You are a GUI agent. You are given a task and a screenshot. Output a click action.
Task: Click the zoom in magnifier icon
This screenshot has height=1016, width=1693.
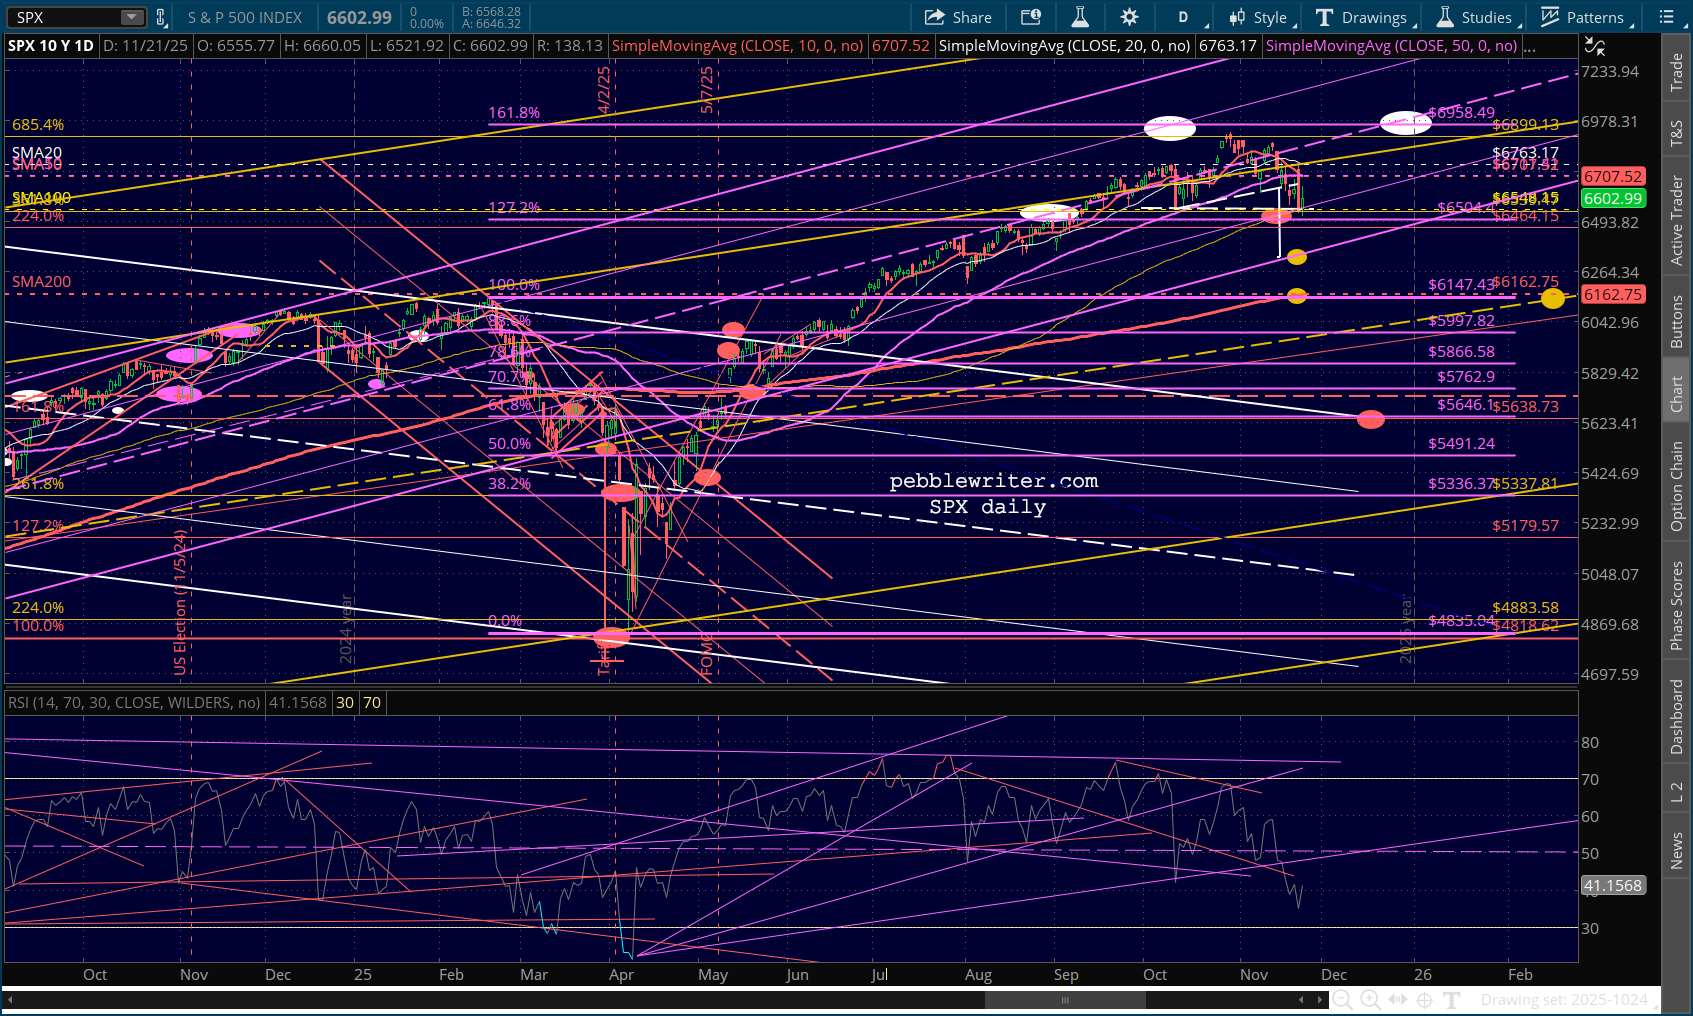pos(1370,999)
